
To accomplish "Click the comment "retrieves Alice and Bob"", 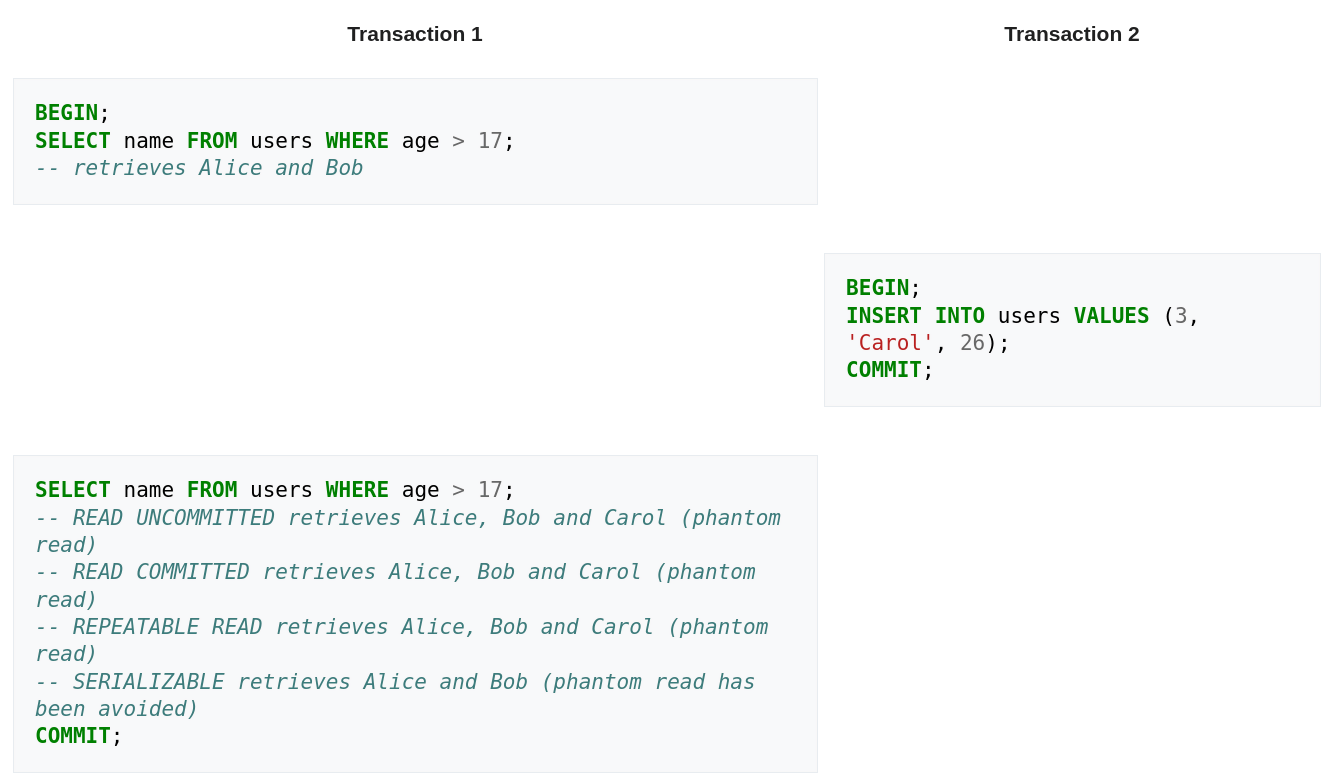I will pyautogui.click(x=198, y=168).
